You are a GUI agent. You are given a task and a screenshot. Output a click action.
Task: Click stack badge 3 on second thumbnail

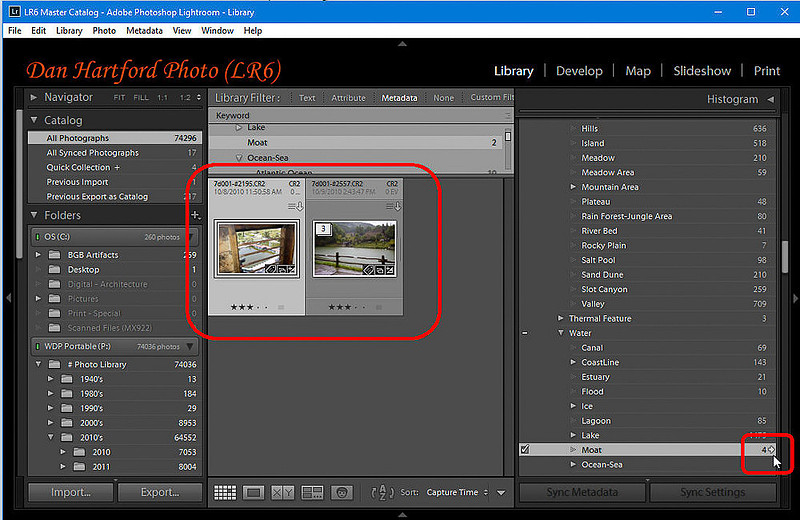coord(323,229)
